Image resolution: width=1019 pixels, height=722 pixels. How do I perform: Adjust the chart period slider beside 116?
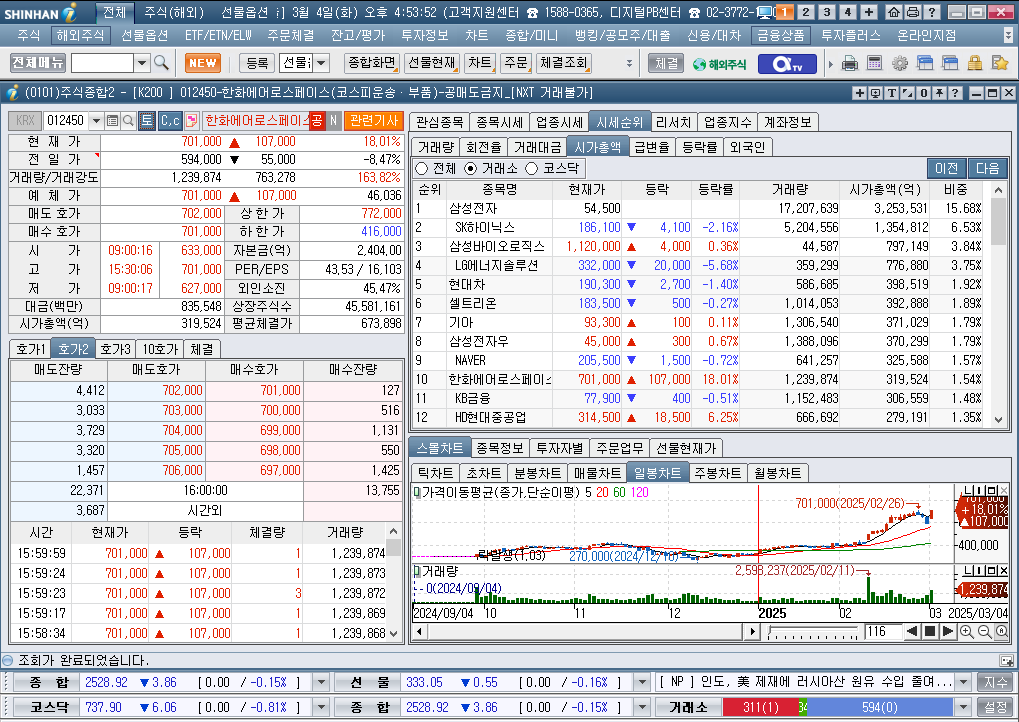pyautogui.click(x=812, y=632)
